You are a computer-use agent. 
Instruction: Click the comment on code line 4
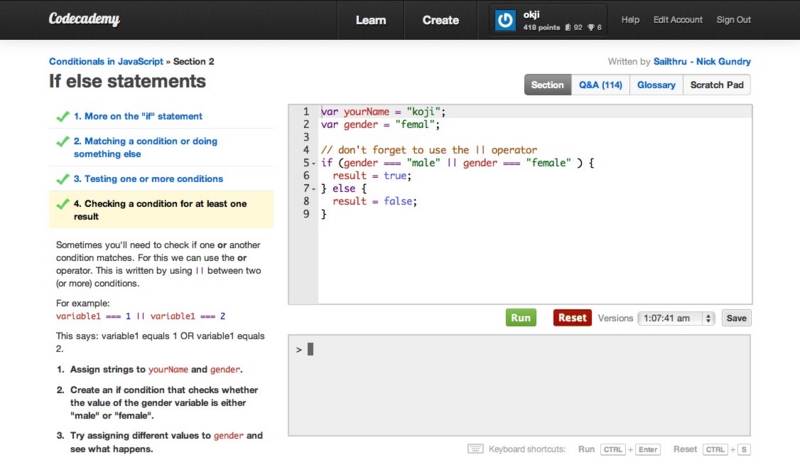click(429, 150)
